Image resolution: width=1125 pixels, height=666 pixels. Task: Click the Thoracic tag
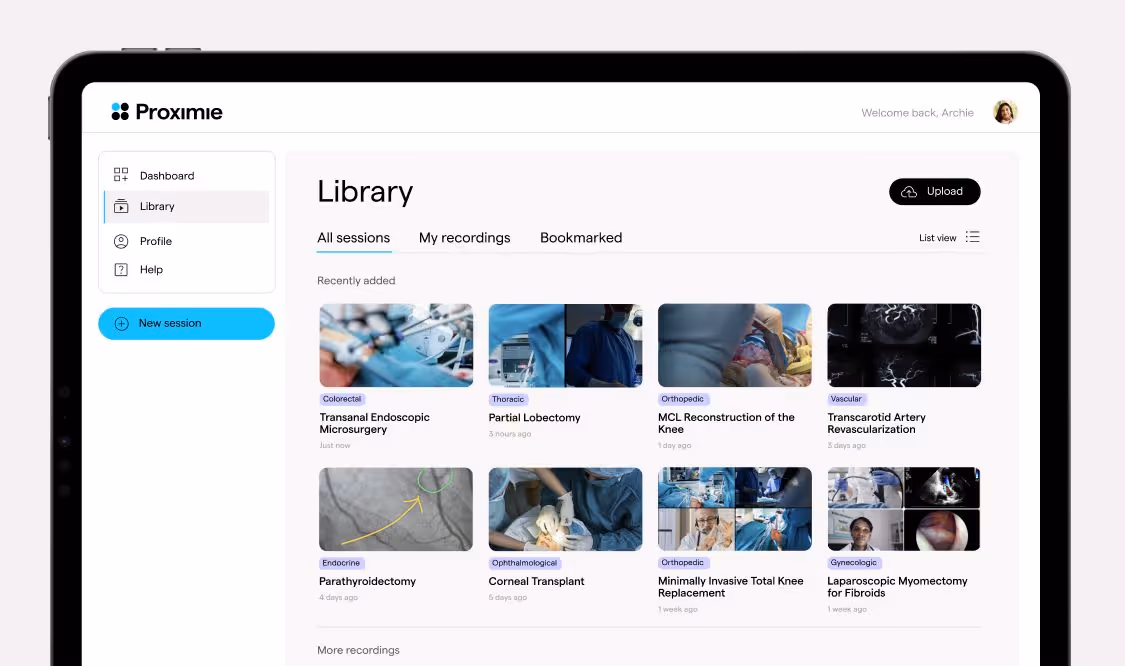pos(508,399)
